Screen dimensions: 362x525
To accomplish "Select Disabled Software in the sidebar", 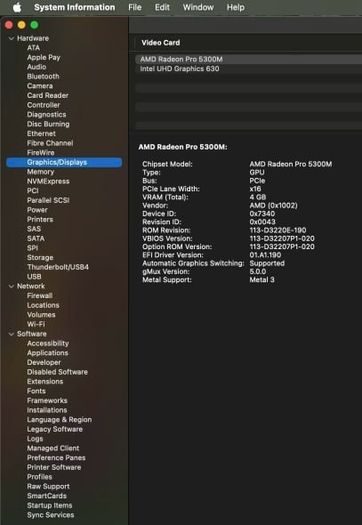I will (57, 372).
